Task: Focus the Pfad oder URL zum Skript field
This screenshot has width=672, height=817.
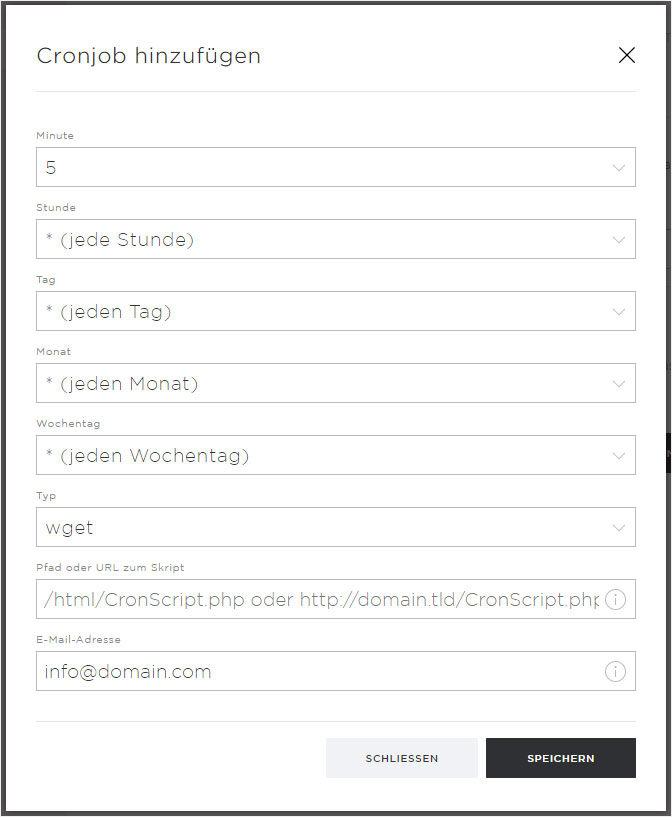Action: click(x=335, y=599)
